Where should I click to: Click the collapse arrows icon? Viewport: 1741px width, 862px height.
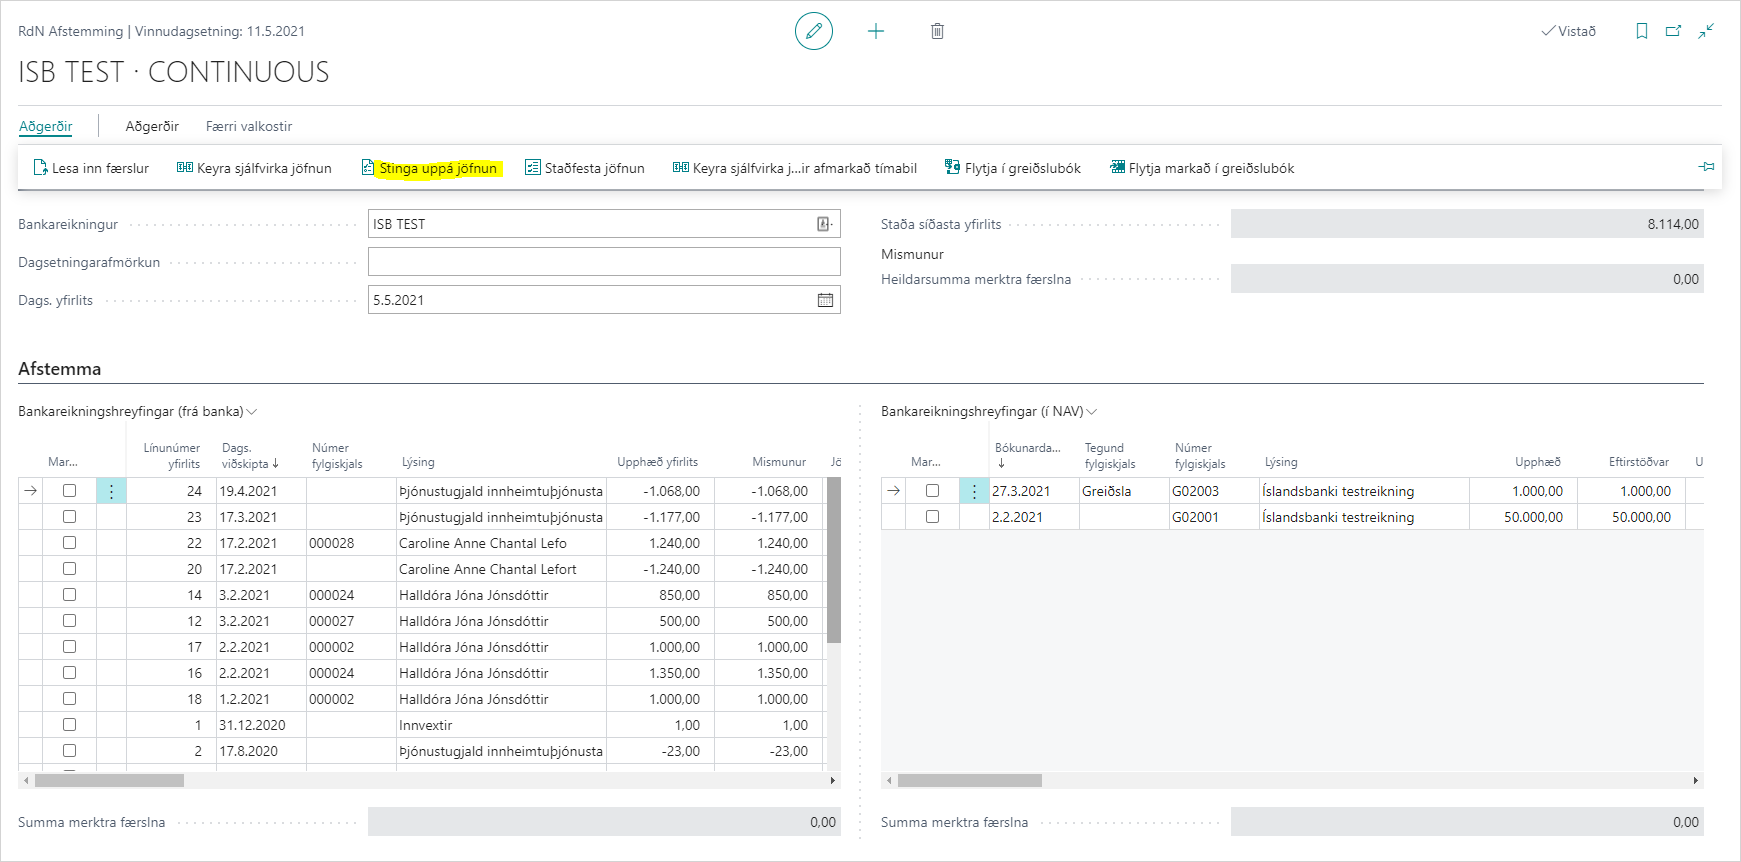[1706, 31]
